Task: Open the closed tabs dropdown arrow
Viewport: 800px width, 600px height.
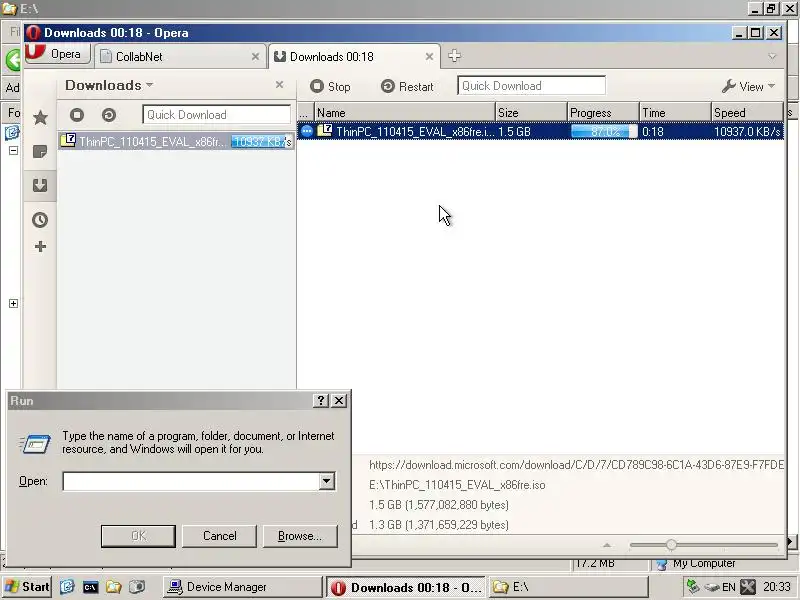Action: 772,56
